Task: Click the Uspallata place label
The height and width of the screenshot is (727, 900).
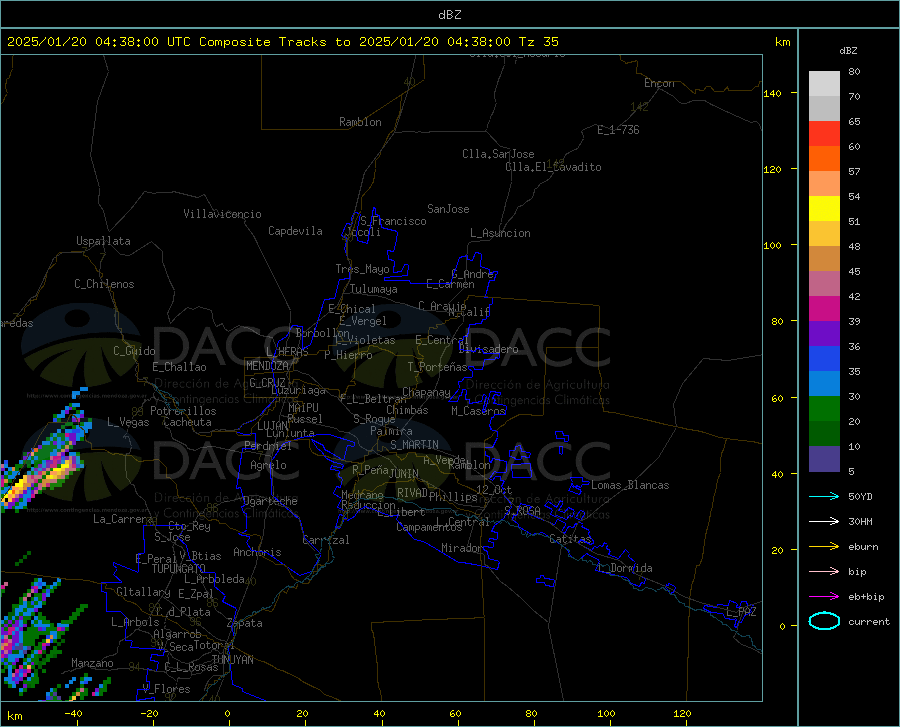Action: coord(103,242)
